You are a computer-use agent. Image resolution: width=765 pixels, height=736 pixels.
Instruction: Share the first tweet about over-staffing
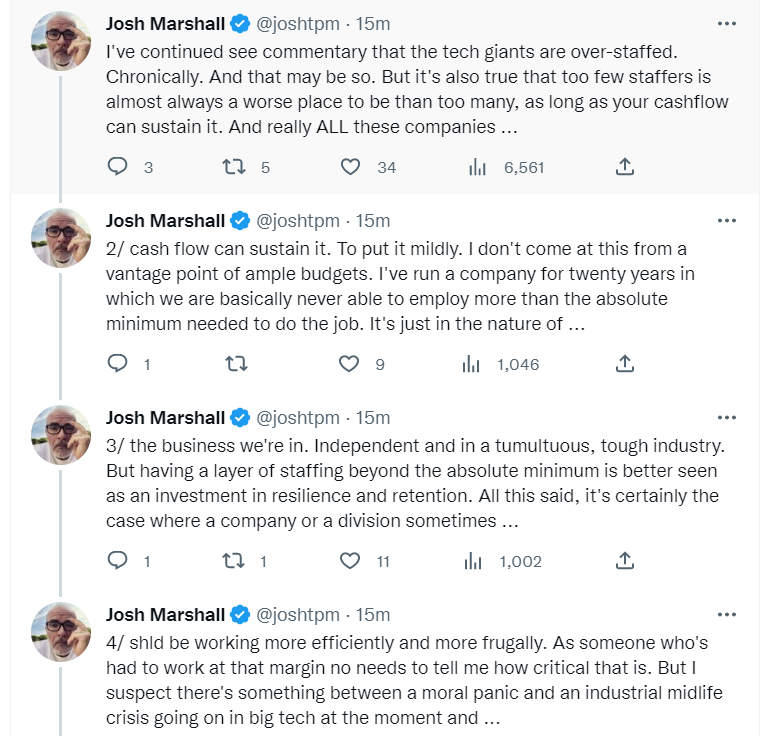click(625, 167)
